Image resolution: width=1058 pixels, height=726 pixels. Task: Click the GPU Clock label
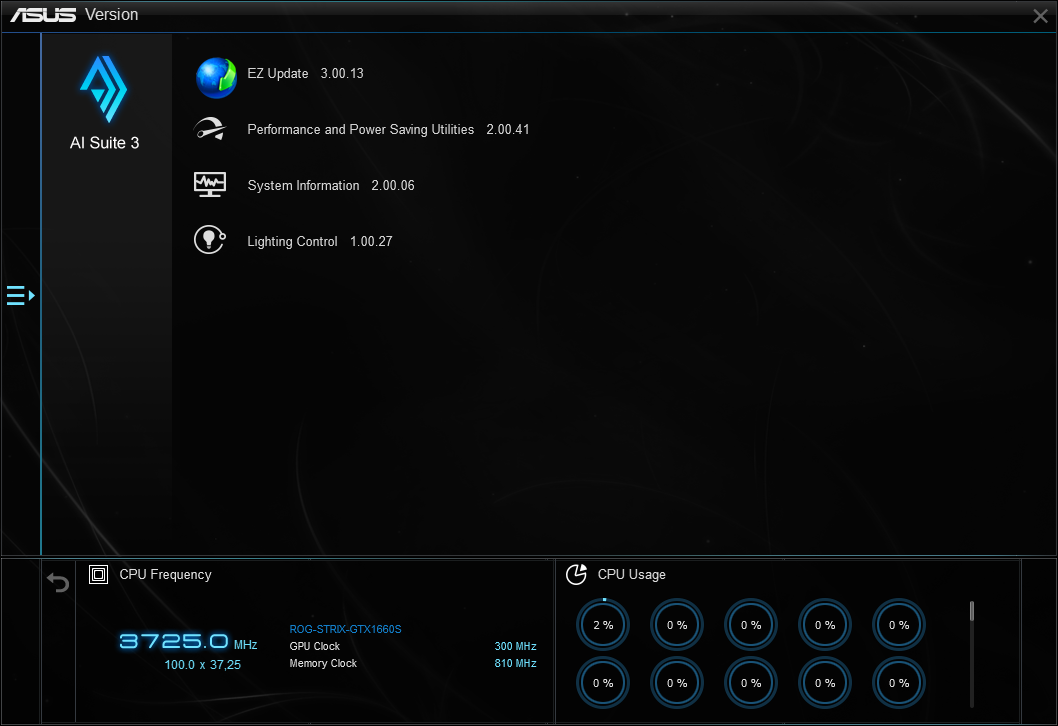314,646
